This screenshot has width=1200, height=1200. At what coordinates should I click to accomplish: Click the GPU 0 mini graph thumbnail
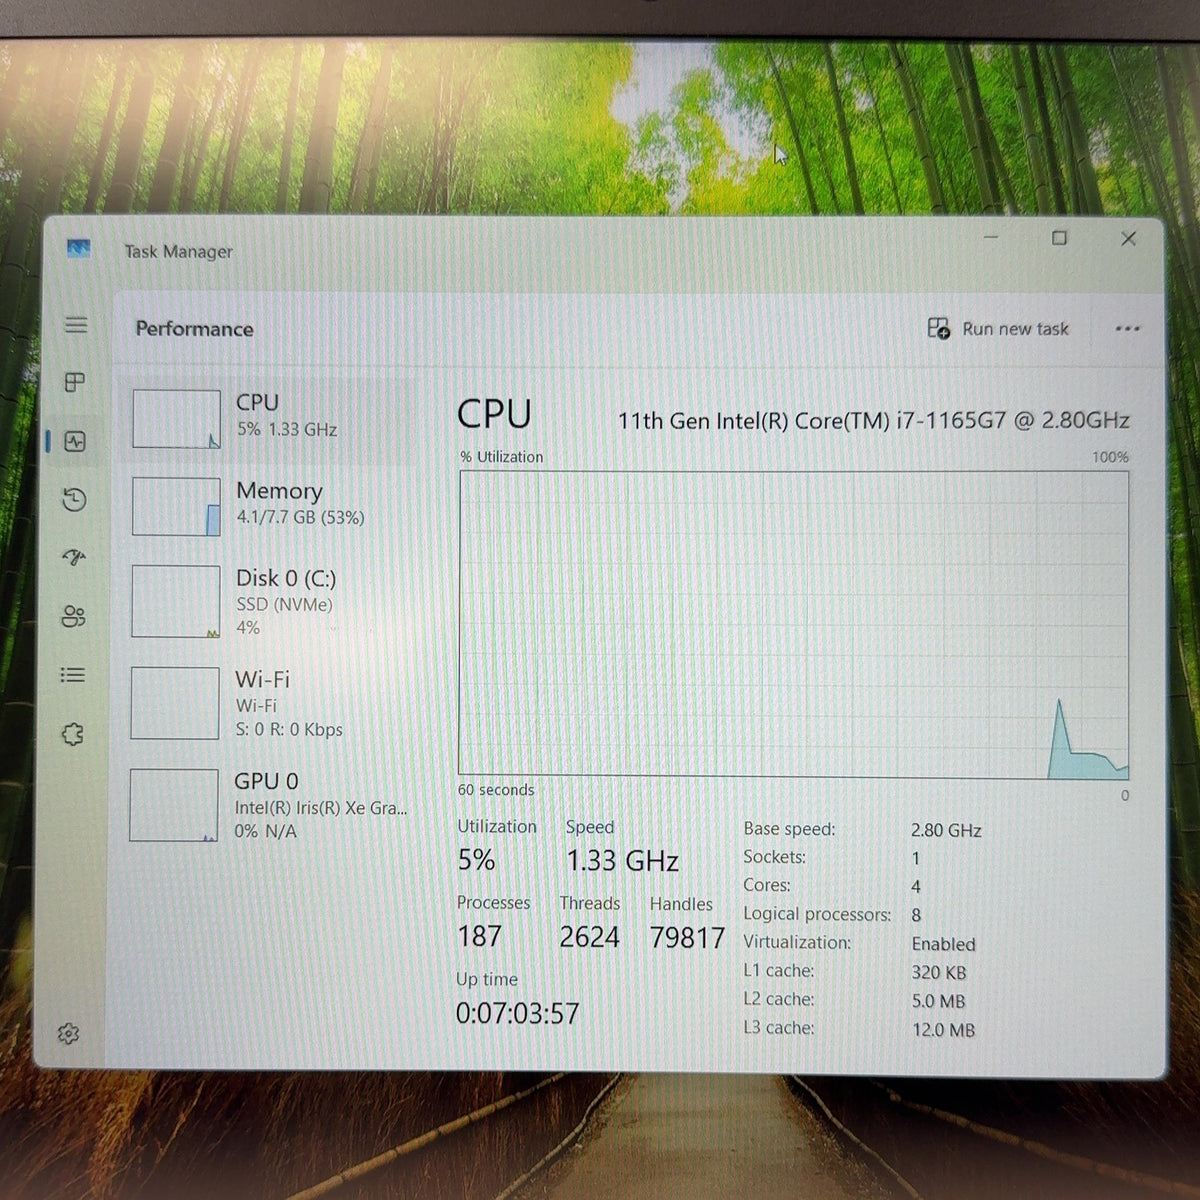(174, 805)
